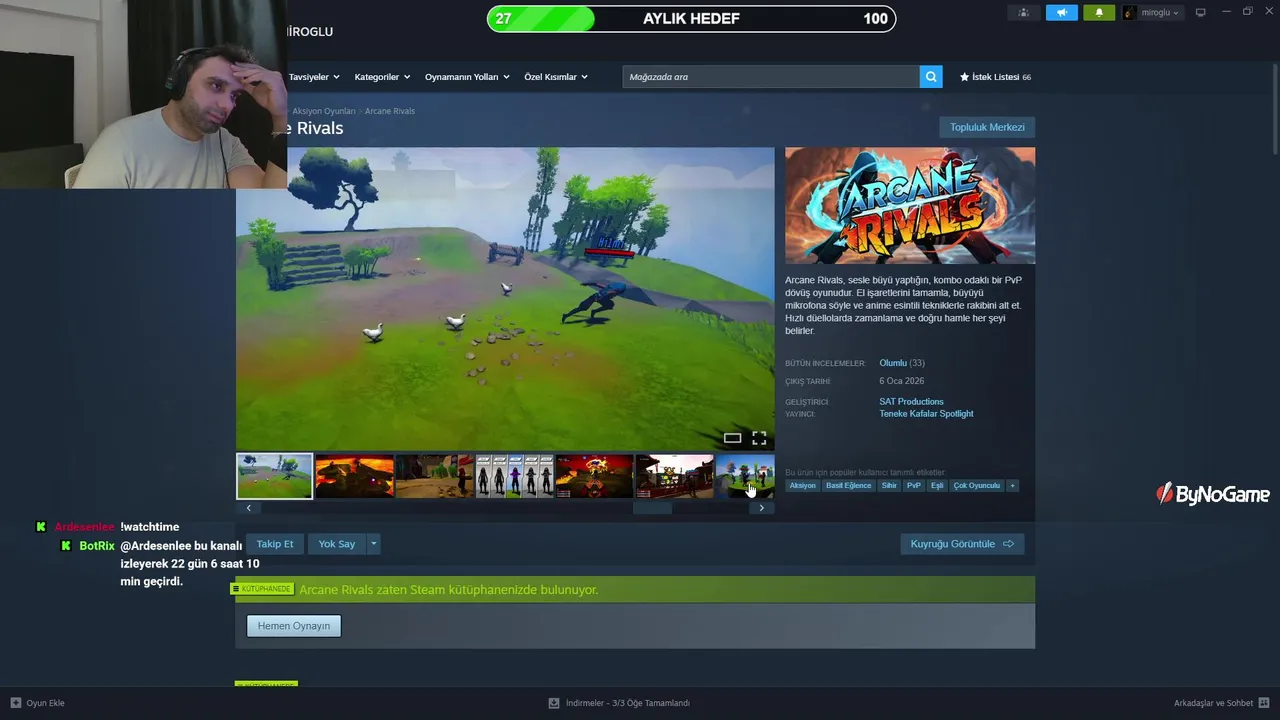Select the lava scene thumbnail
Image resolution: width=1280 pixels, height=720 pixels.
pos(355,476)
